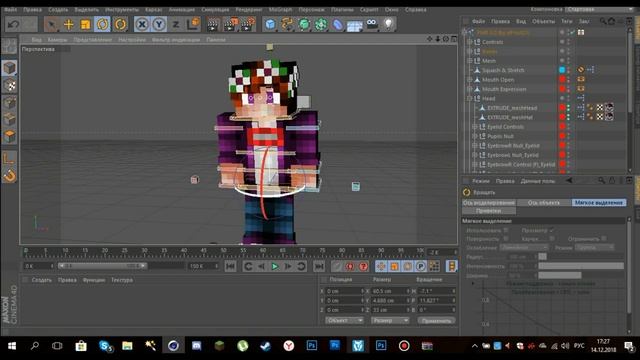Add a camera object
Viewport: 640px width, 360px height.
point(372,24)
